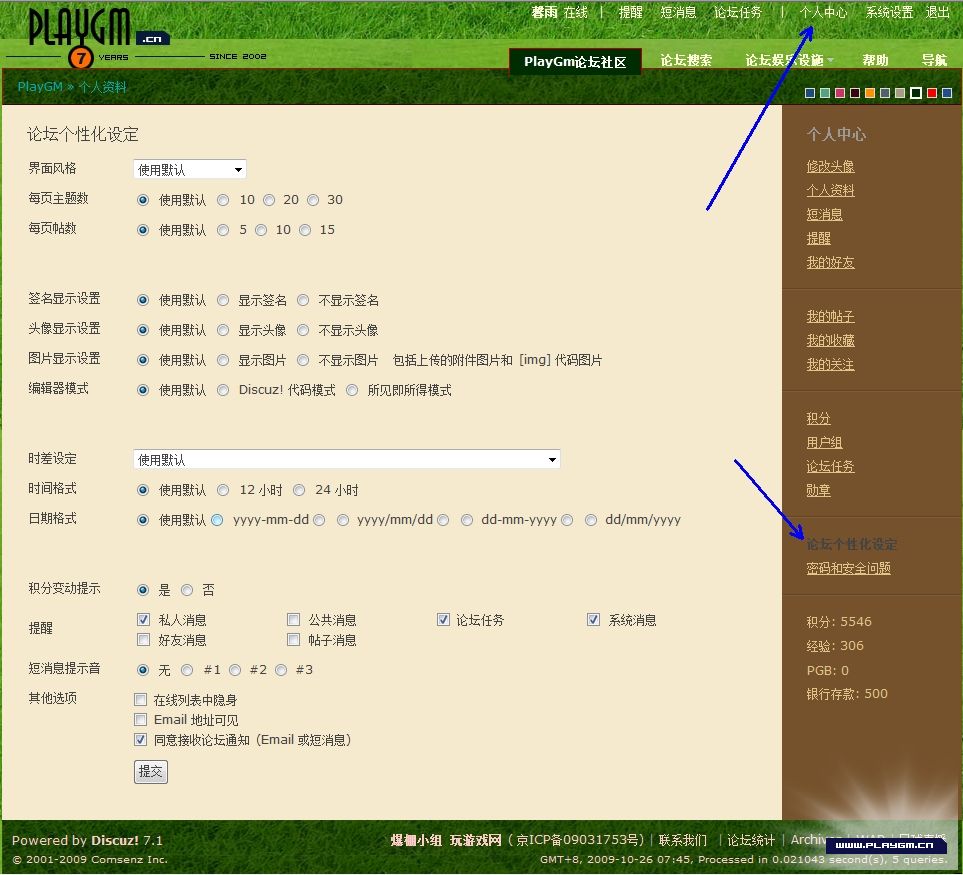
Task: Go to 密码和安全问题 sidebar link
Action: point(848,569)
